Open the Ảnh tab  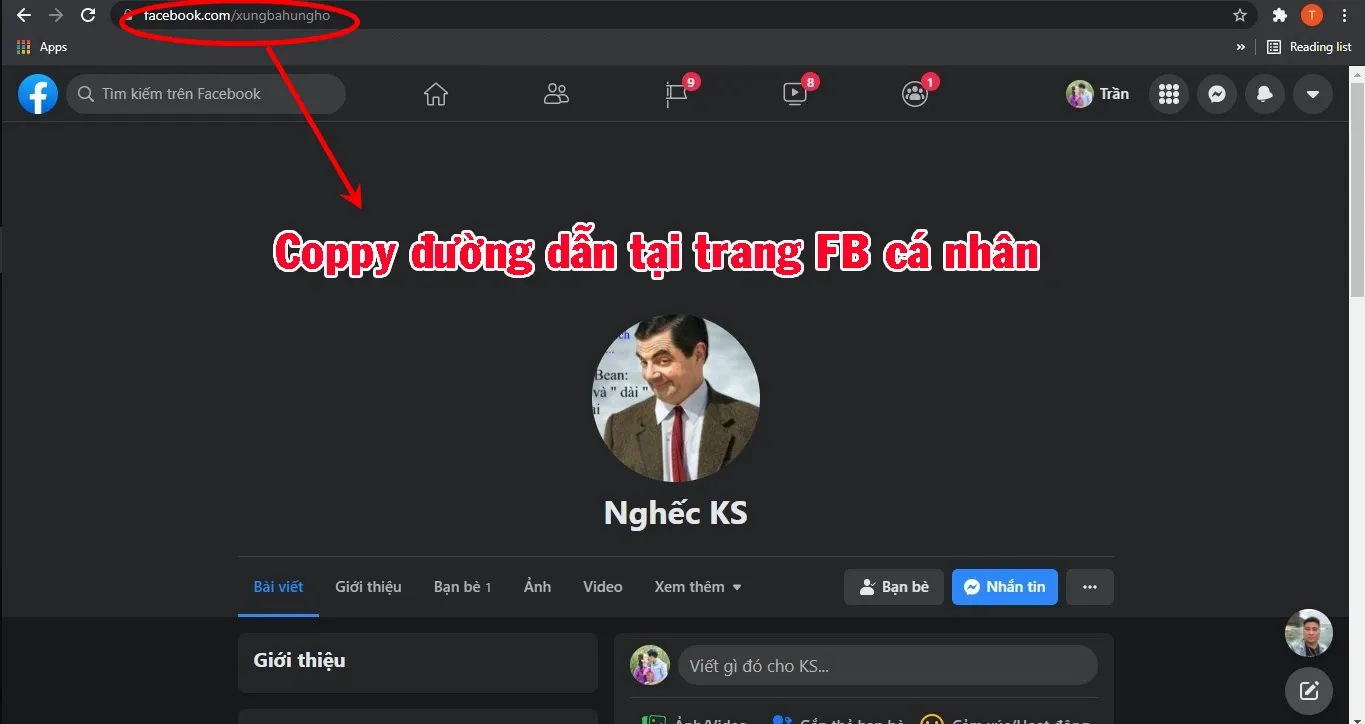538,587
